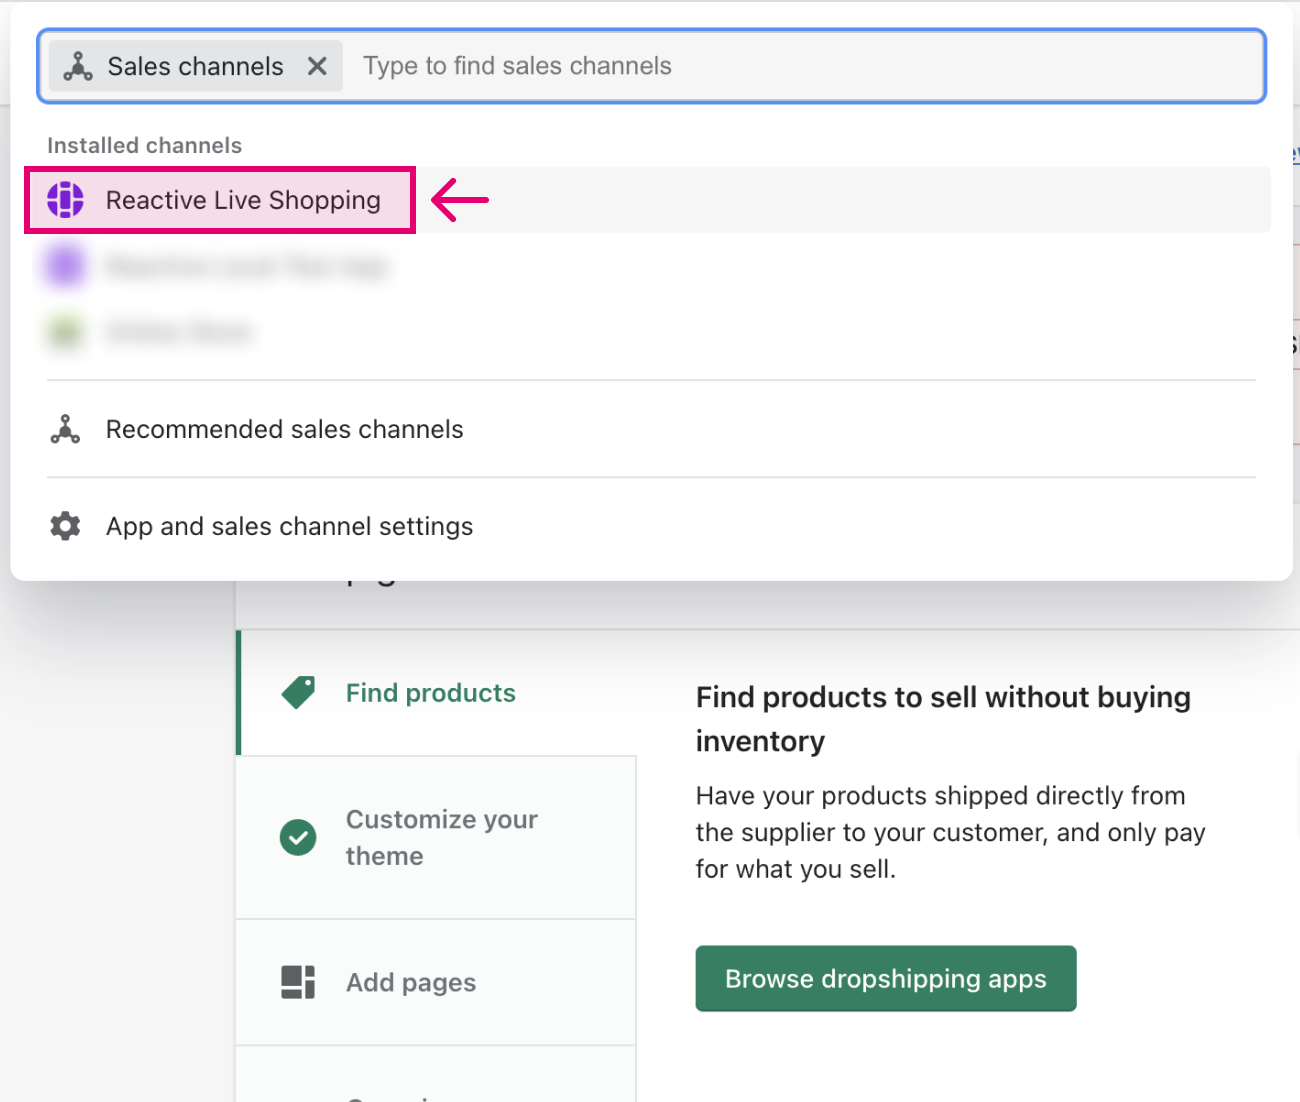Remove the Sales channels filter chip
Viewport: 1300px width, 1102px height.
click(317, 66)
